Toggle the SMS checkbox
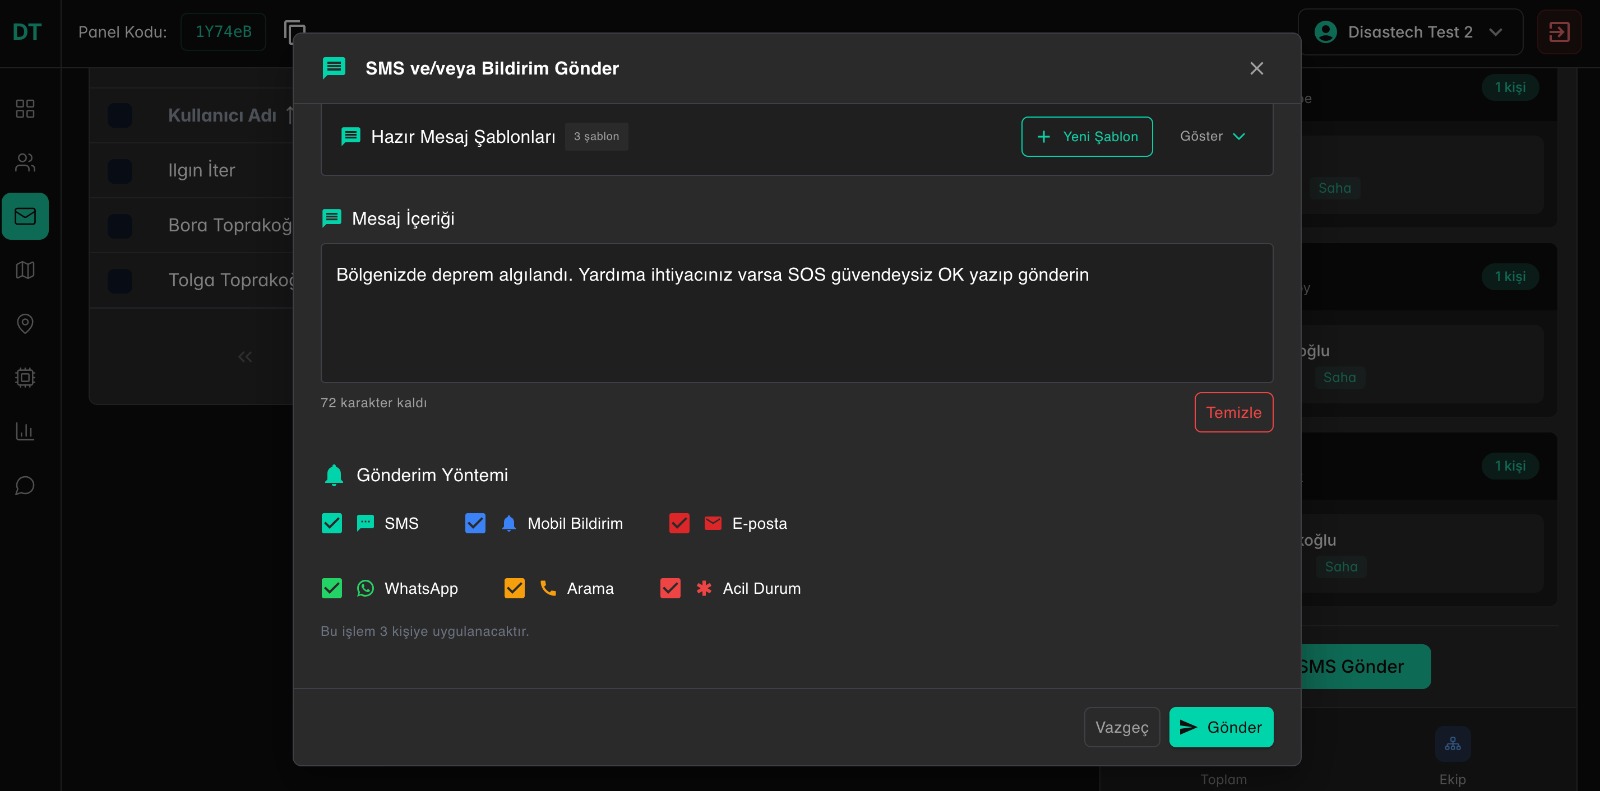 [332, 523]
